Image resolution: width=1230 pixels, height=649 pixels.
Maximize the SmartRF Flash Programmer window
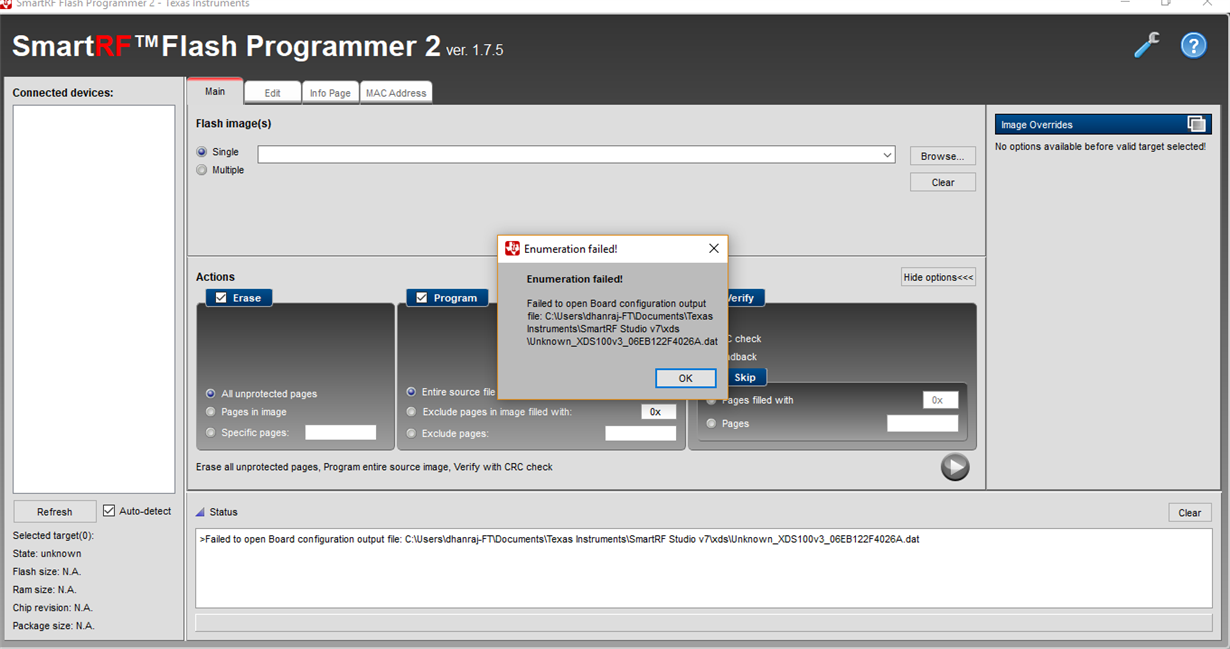1166,3
